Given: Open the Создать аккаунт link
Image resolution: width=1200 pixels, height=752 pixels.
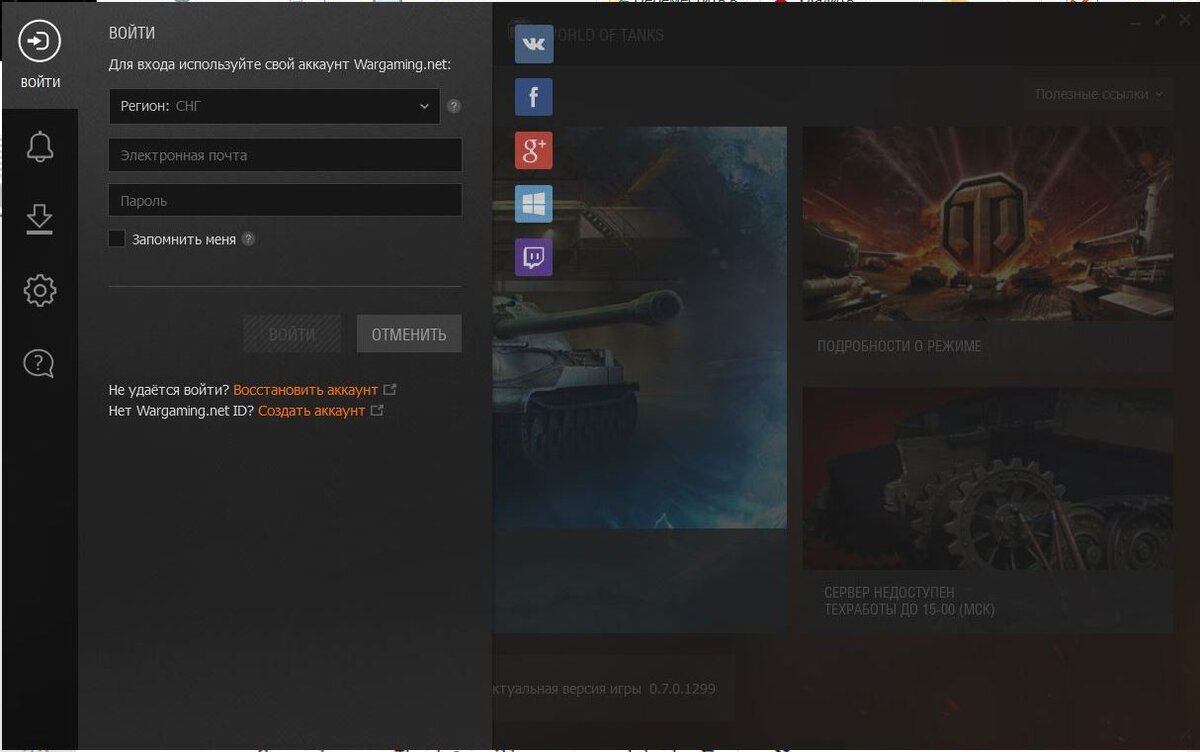Looking at the screenshot, I should click(x=312, y=410).
